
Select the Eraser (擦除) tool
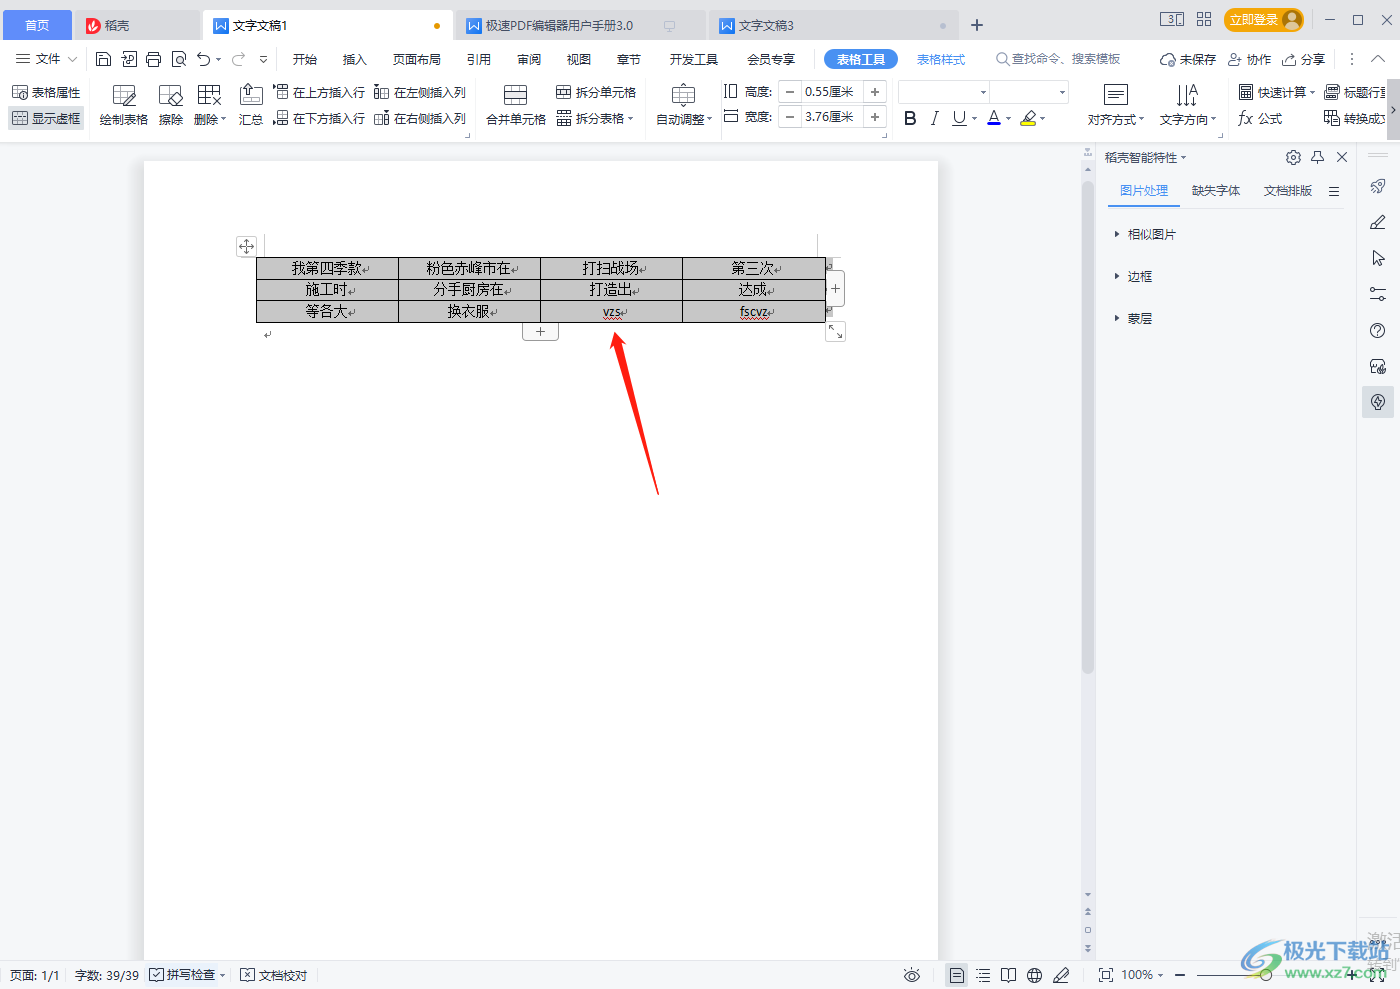pyautogui.click(x=171, y=105)
